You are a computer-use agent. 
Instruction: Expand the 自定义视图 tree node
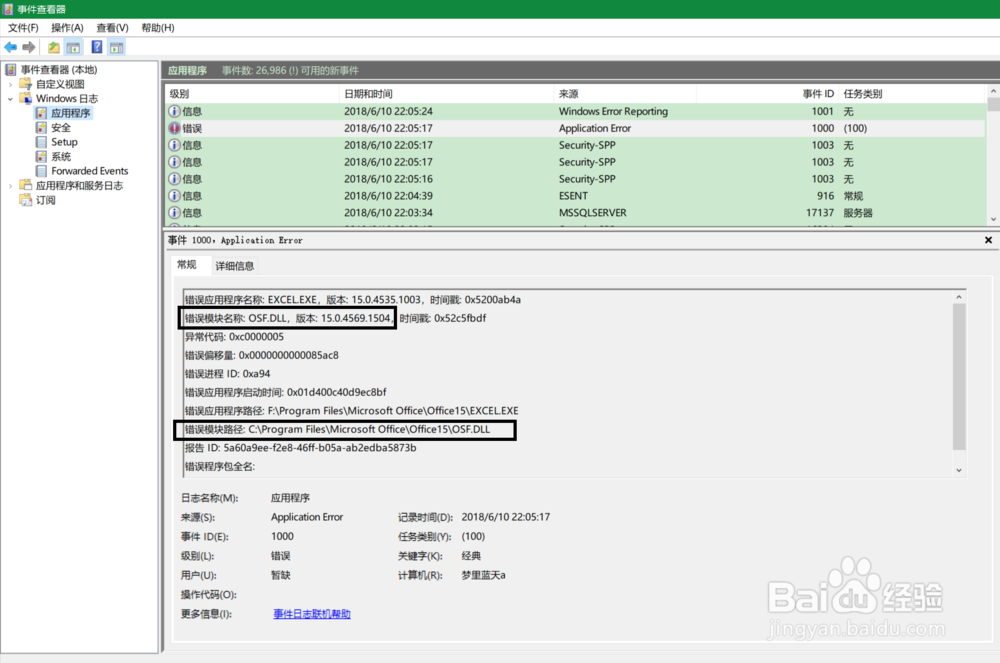(x=10, y=84)
